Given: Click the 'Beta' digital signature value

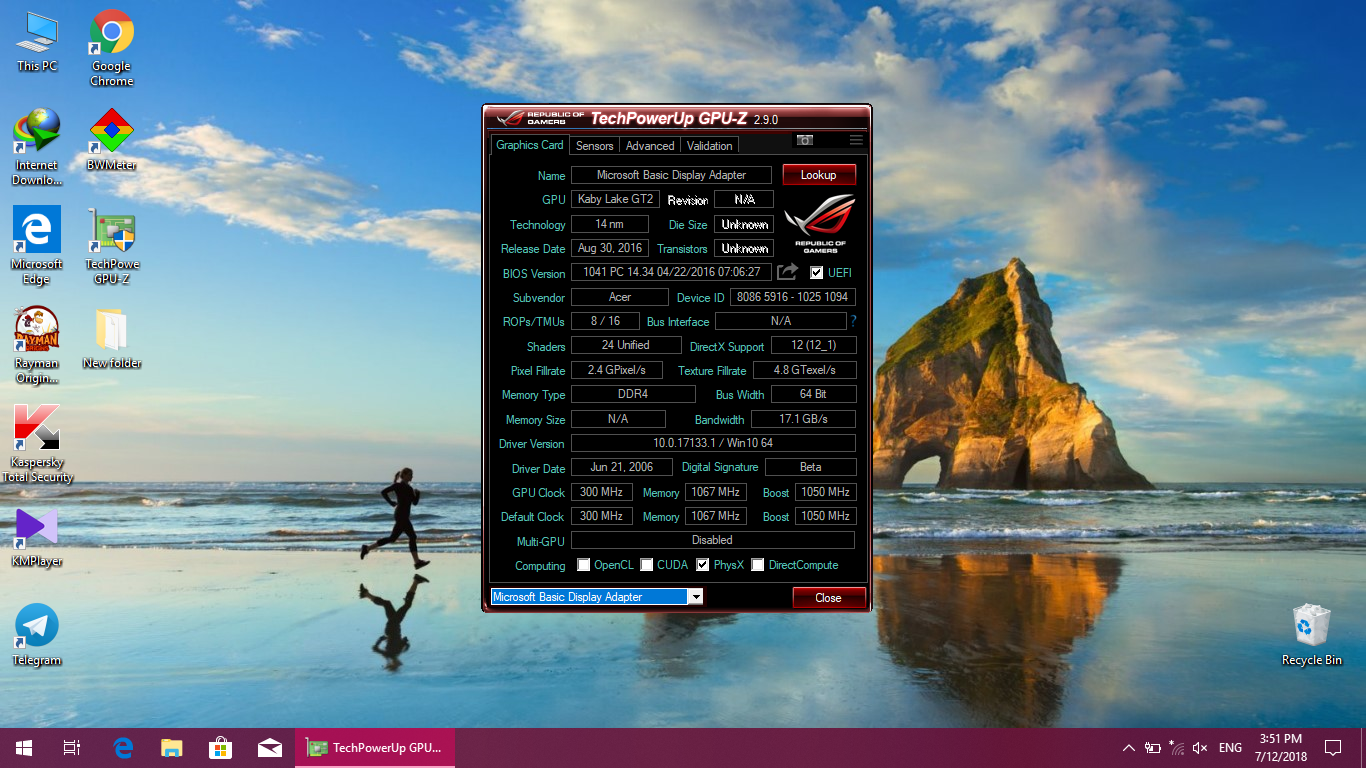Looking at the screenshot, I should 811,467.
